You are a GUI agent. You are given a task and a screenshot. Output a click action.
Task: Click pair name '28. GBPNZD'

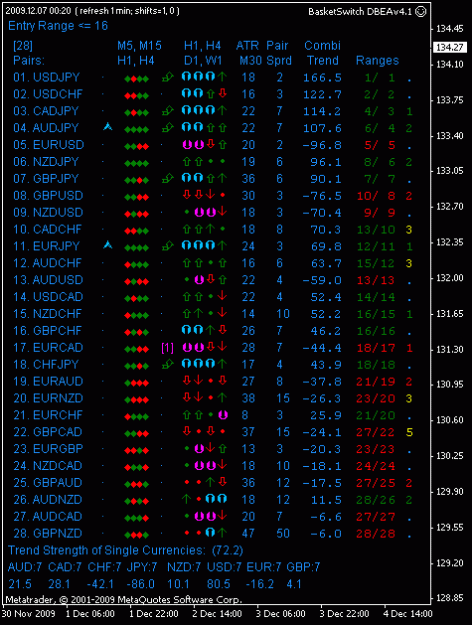(48, 533)
